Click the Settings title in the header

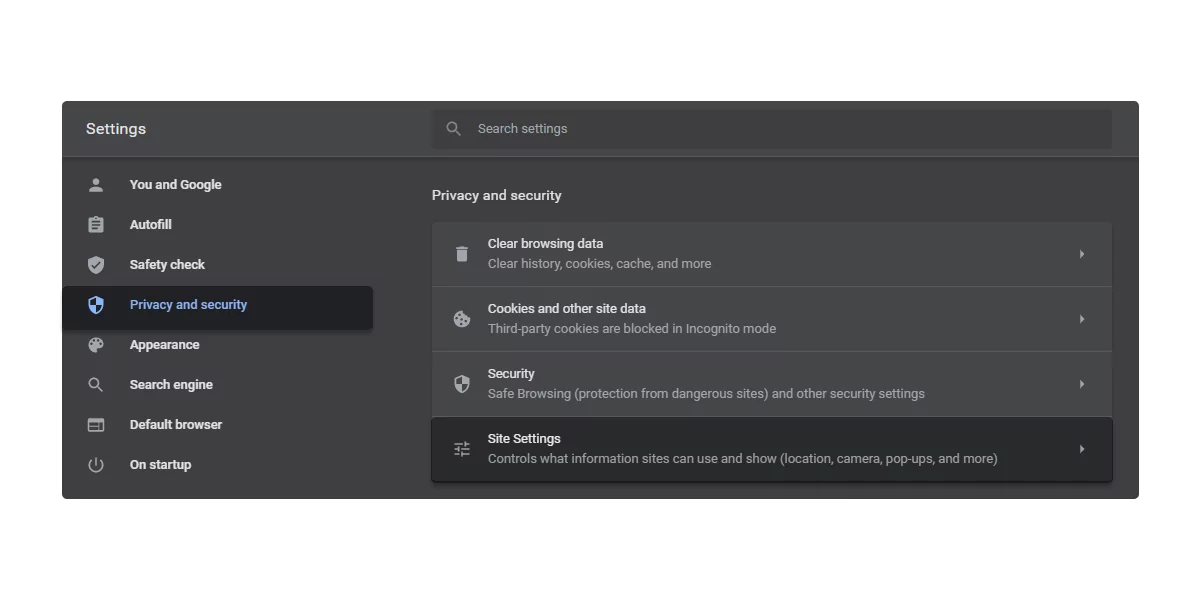tap(116, 129)
